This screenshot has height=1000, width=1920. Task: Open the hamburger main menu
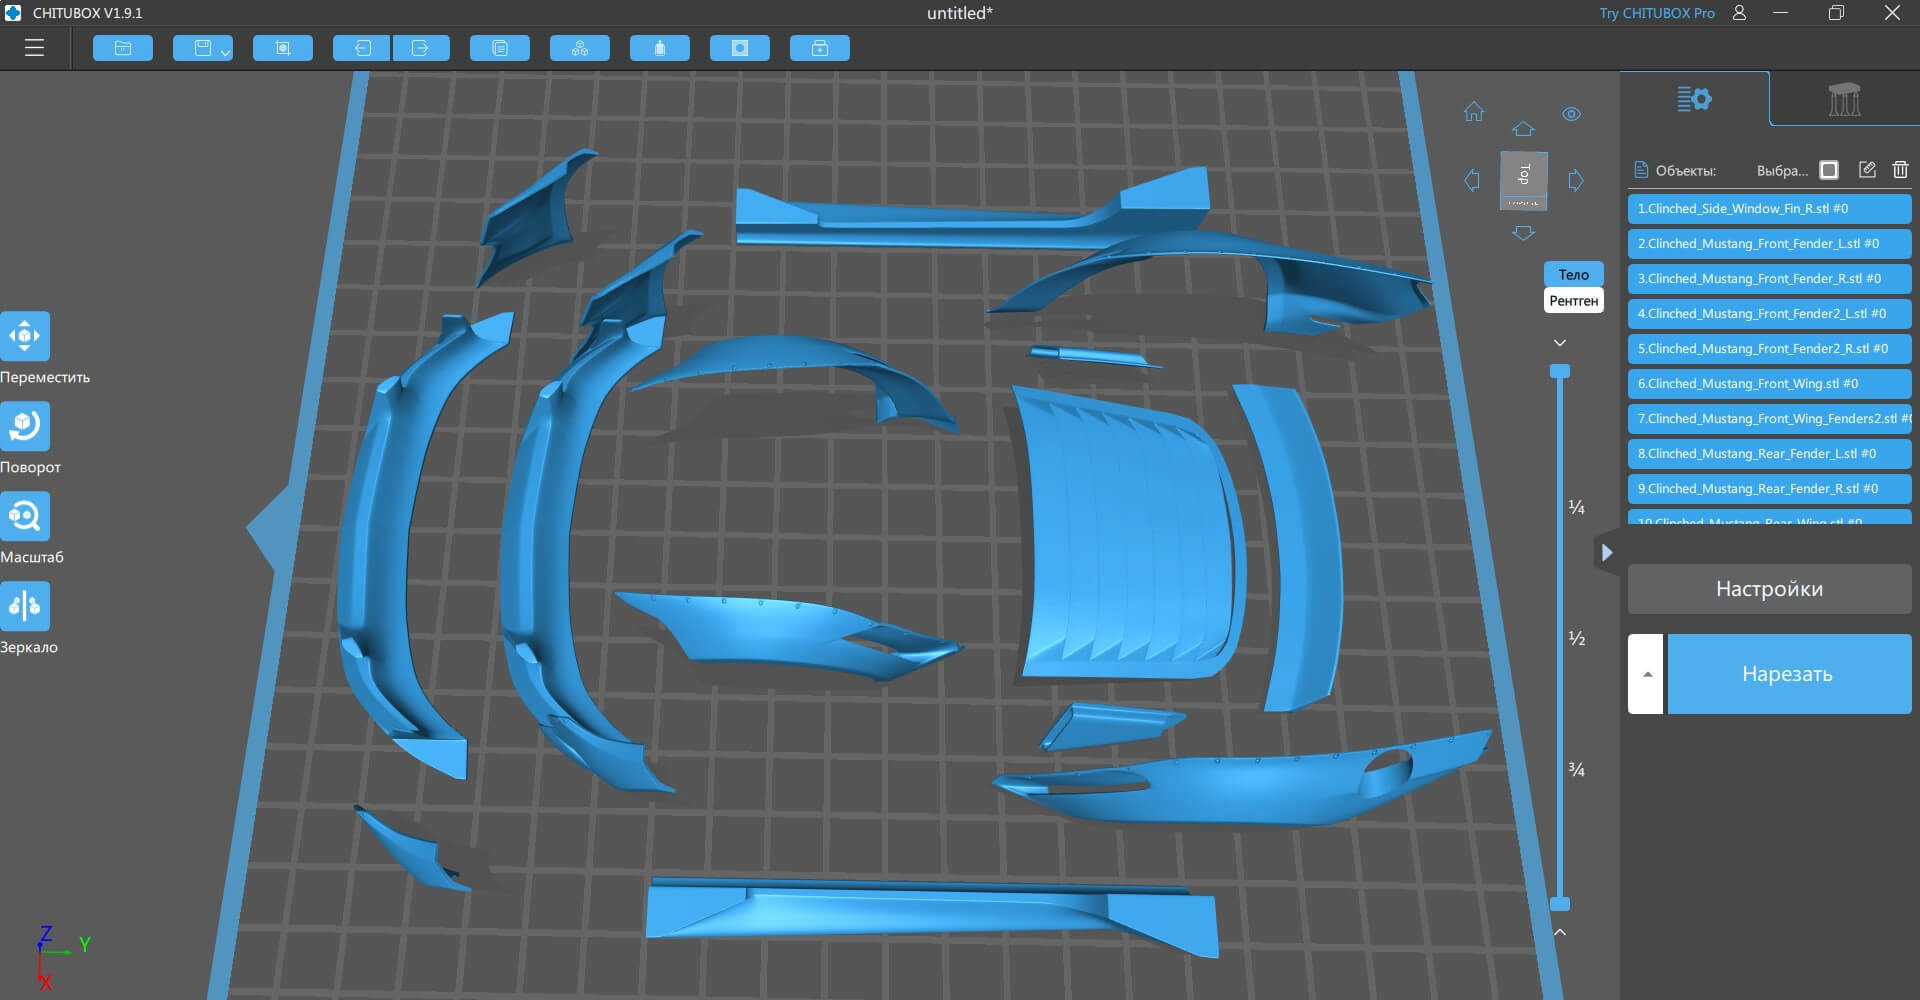coord(35,48)
